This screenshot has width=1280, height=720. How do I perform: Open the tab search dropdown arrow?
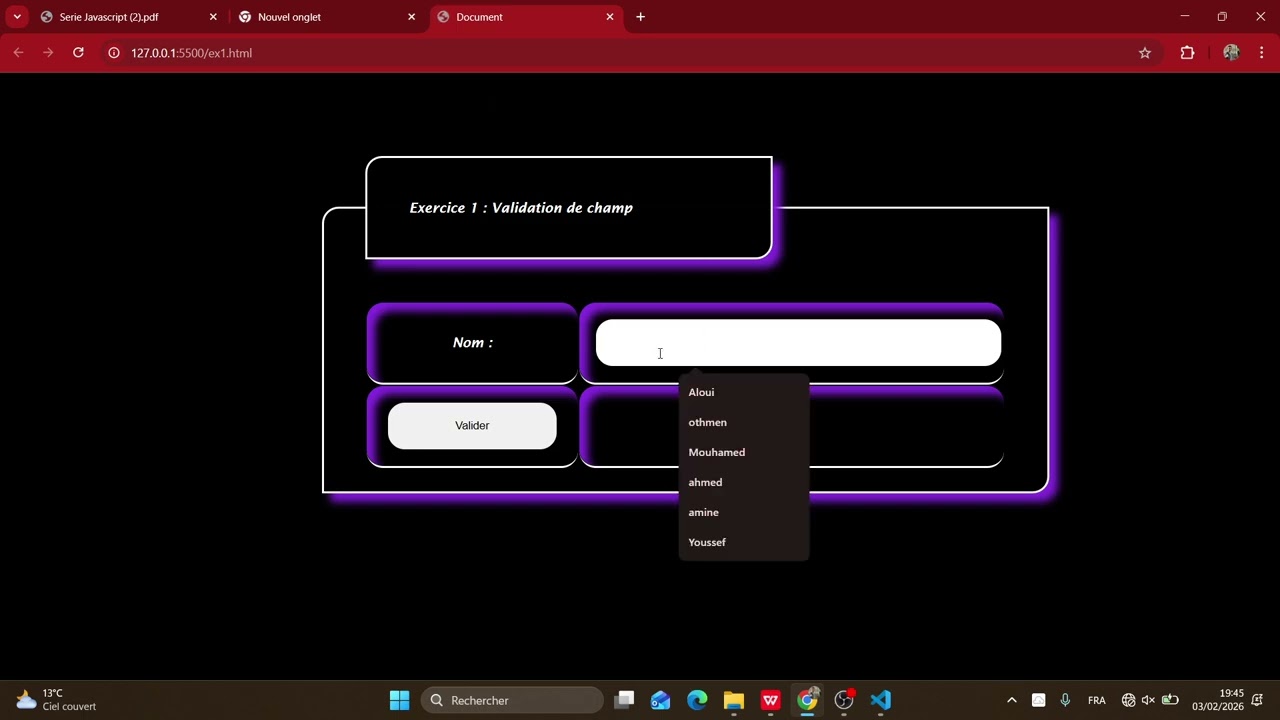[x=17, y=17]
